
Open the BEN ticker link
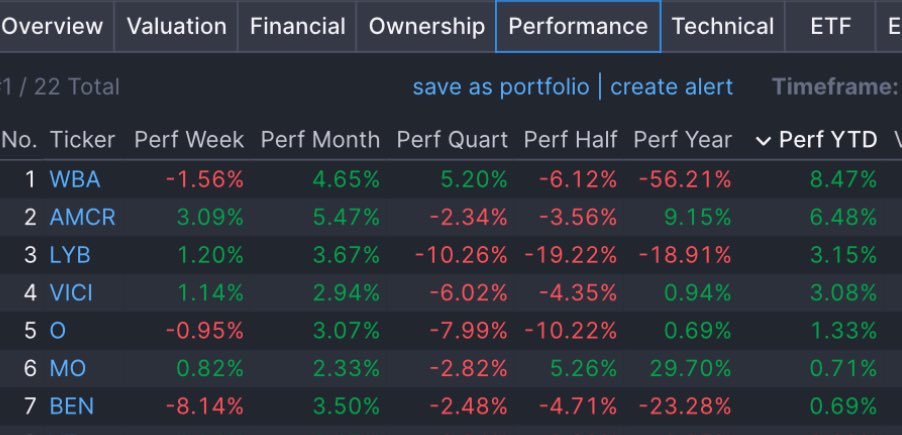(71, 407)
